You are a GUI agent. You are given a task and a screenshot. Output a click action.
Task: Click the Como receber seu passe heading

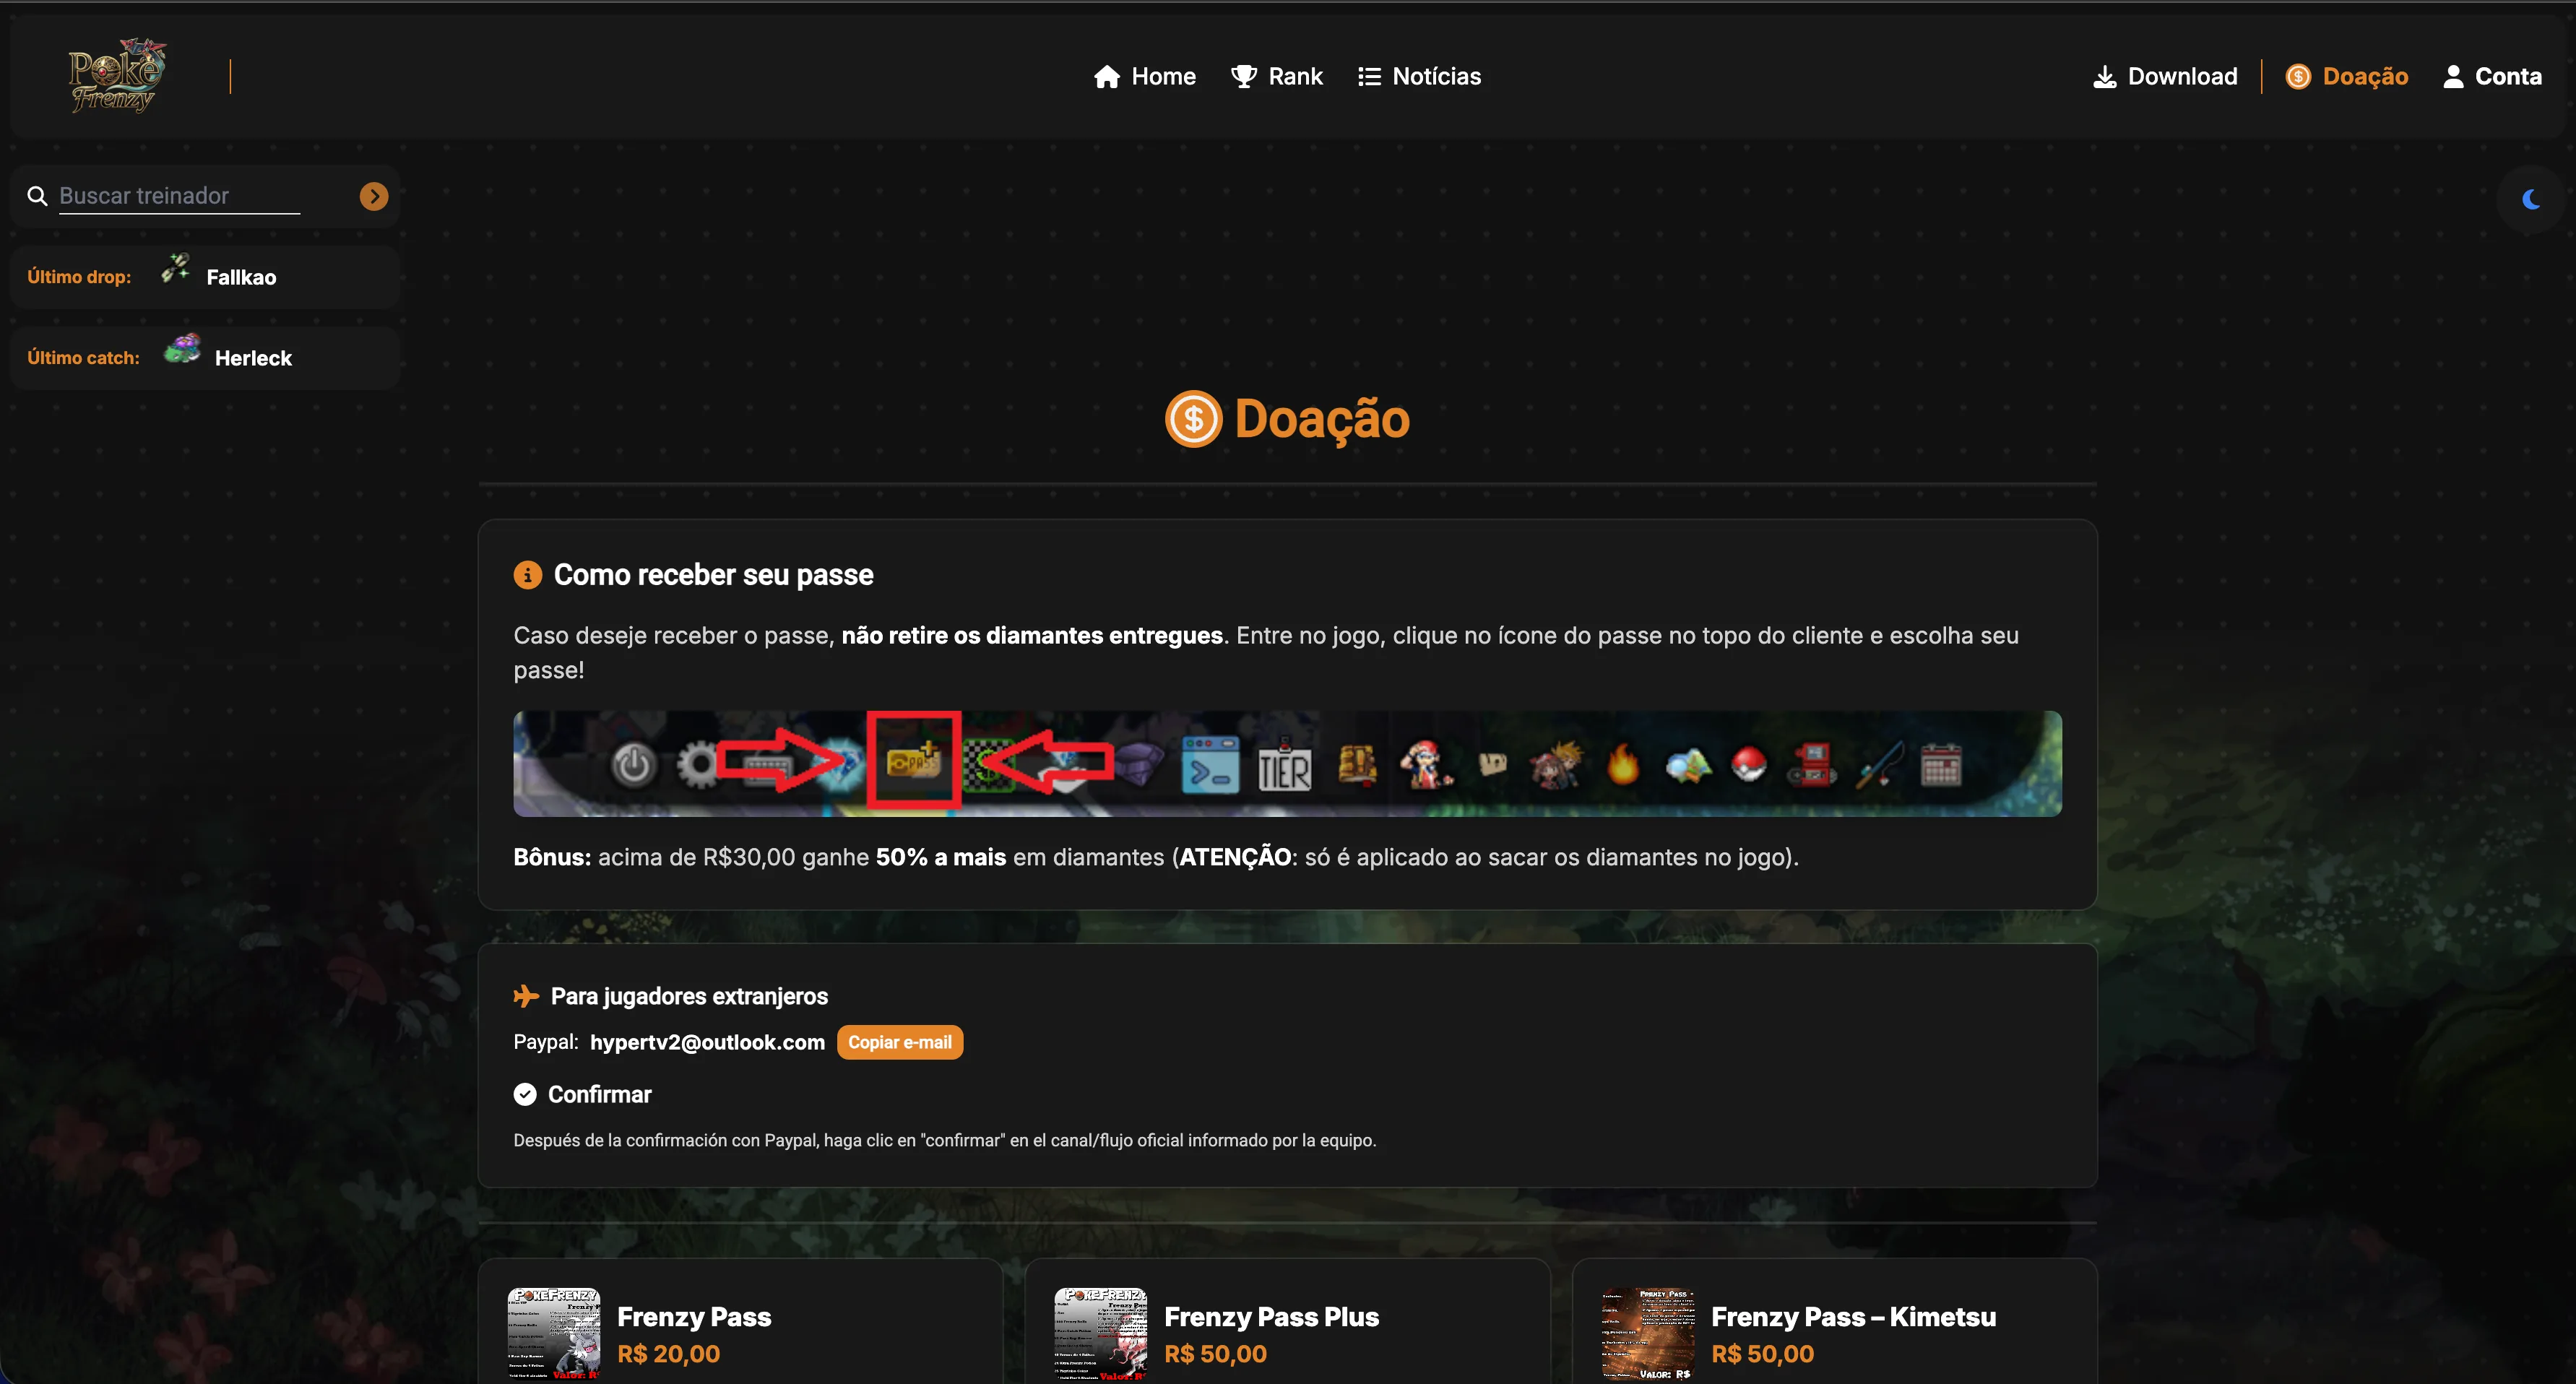pyautogui.click(x=713, y=575)
